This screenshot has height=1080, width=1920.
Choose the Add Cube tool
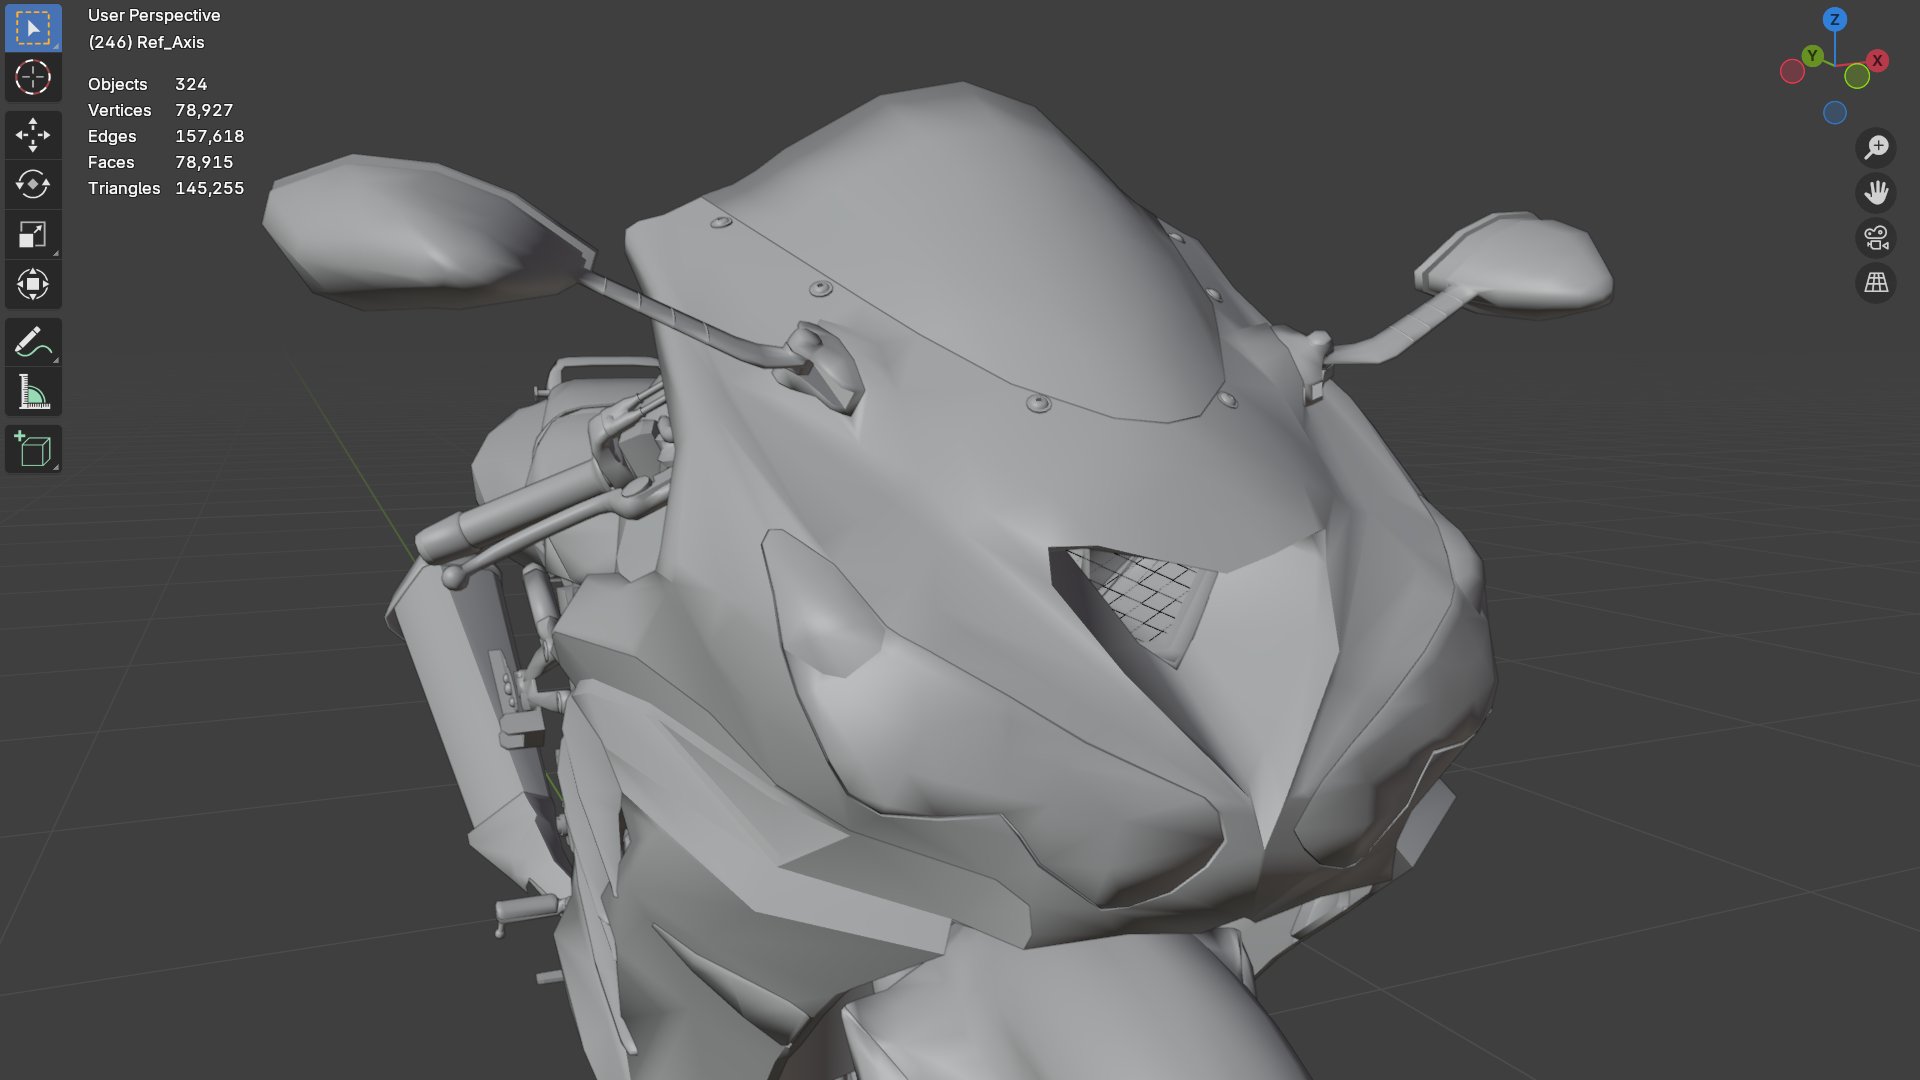(33, 449)
